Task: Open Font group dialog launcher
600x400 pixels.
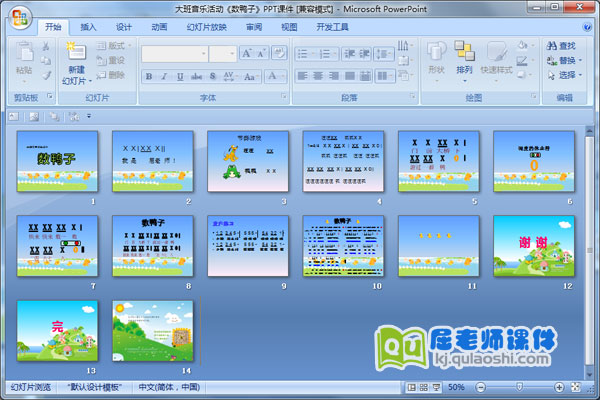Action: click(x=284, y=96)
